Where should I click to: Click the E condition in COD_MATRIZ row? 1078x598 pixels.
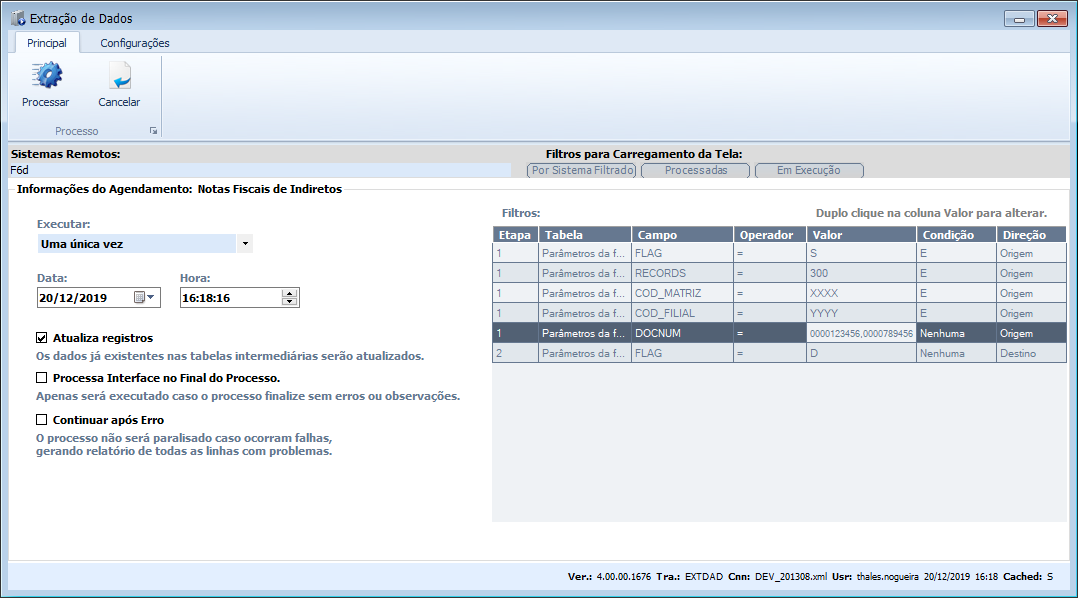point(956,293)
